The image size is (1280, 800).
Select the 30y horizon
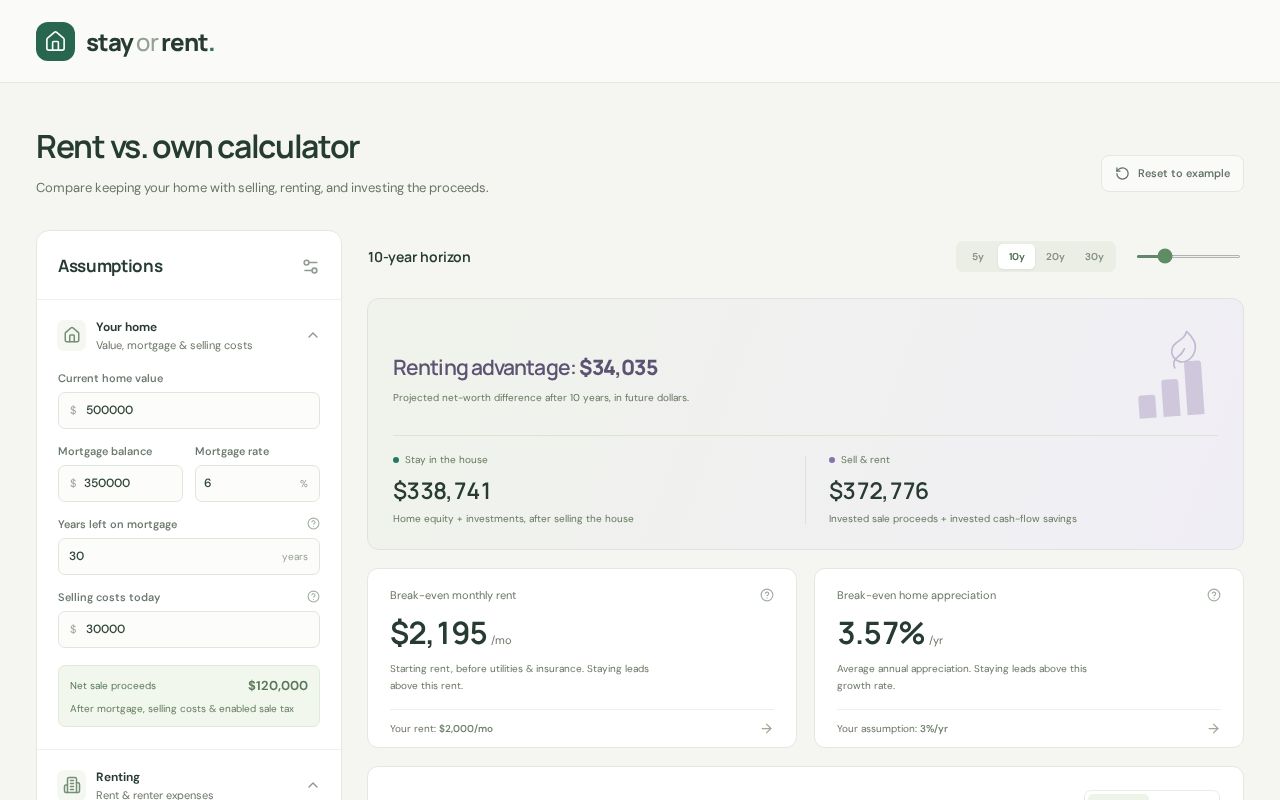click(1094, 257)
